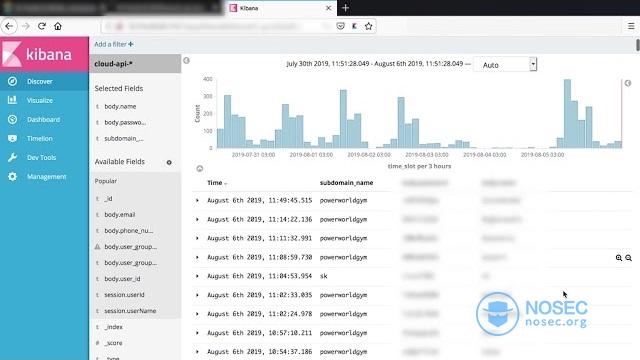Open Management gear icon

coord(12,176)
